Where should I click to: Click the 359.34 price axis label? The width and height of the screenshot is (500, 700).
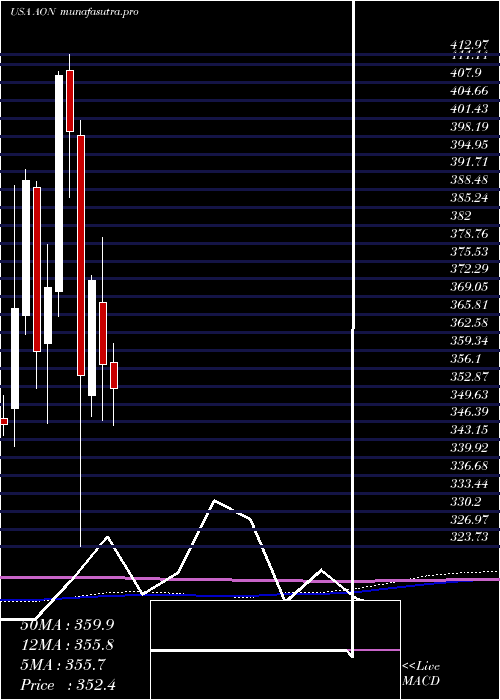pos(470,340)
